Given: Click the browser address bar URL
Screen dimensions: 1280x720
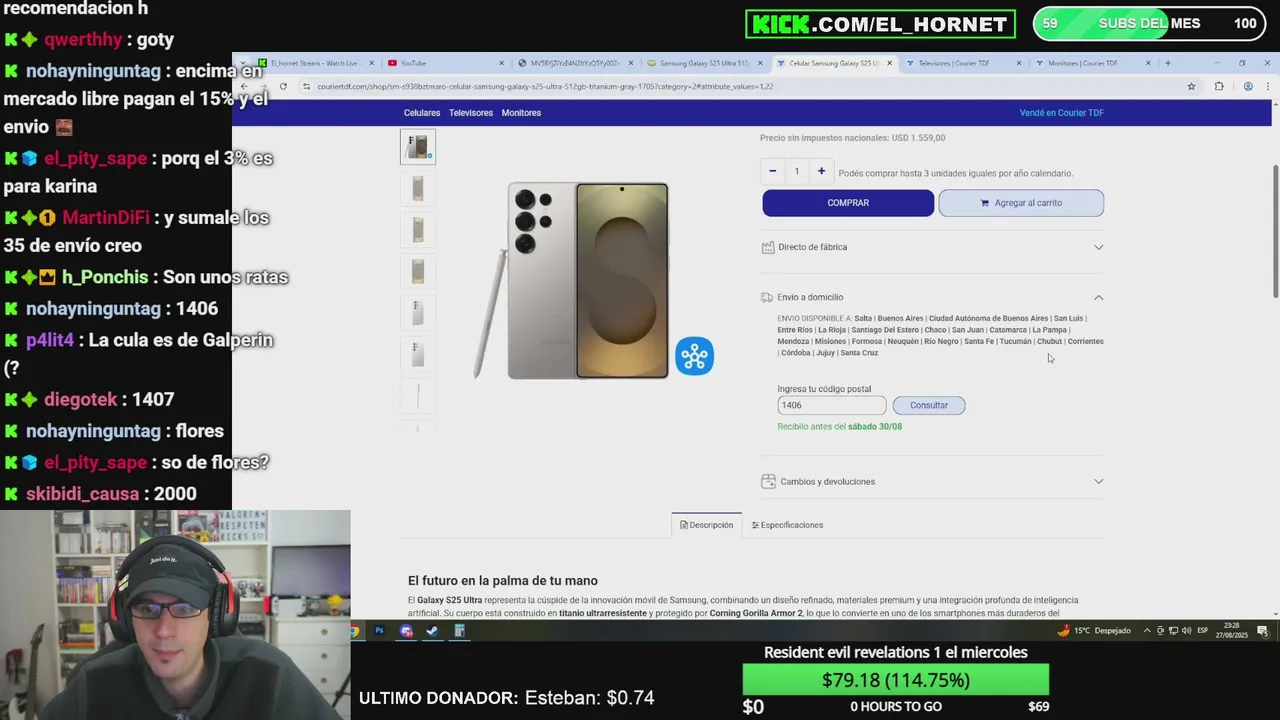Looking at the screenshot, I should click(x=545, y=86).
